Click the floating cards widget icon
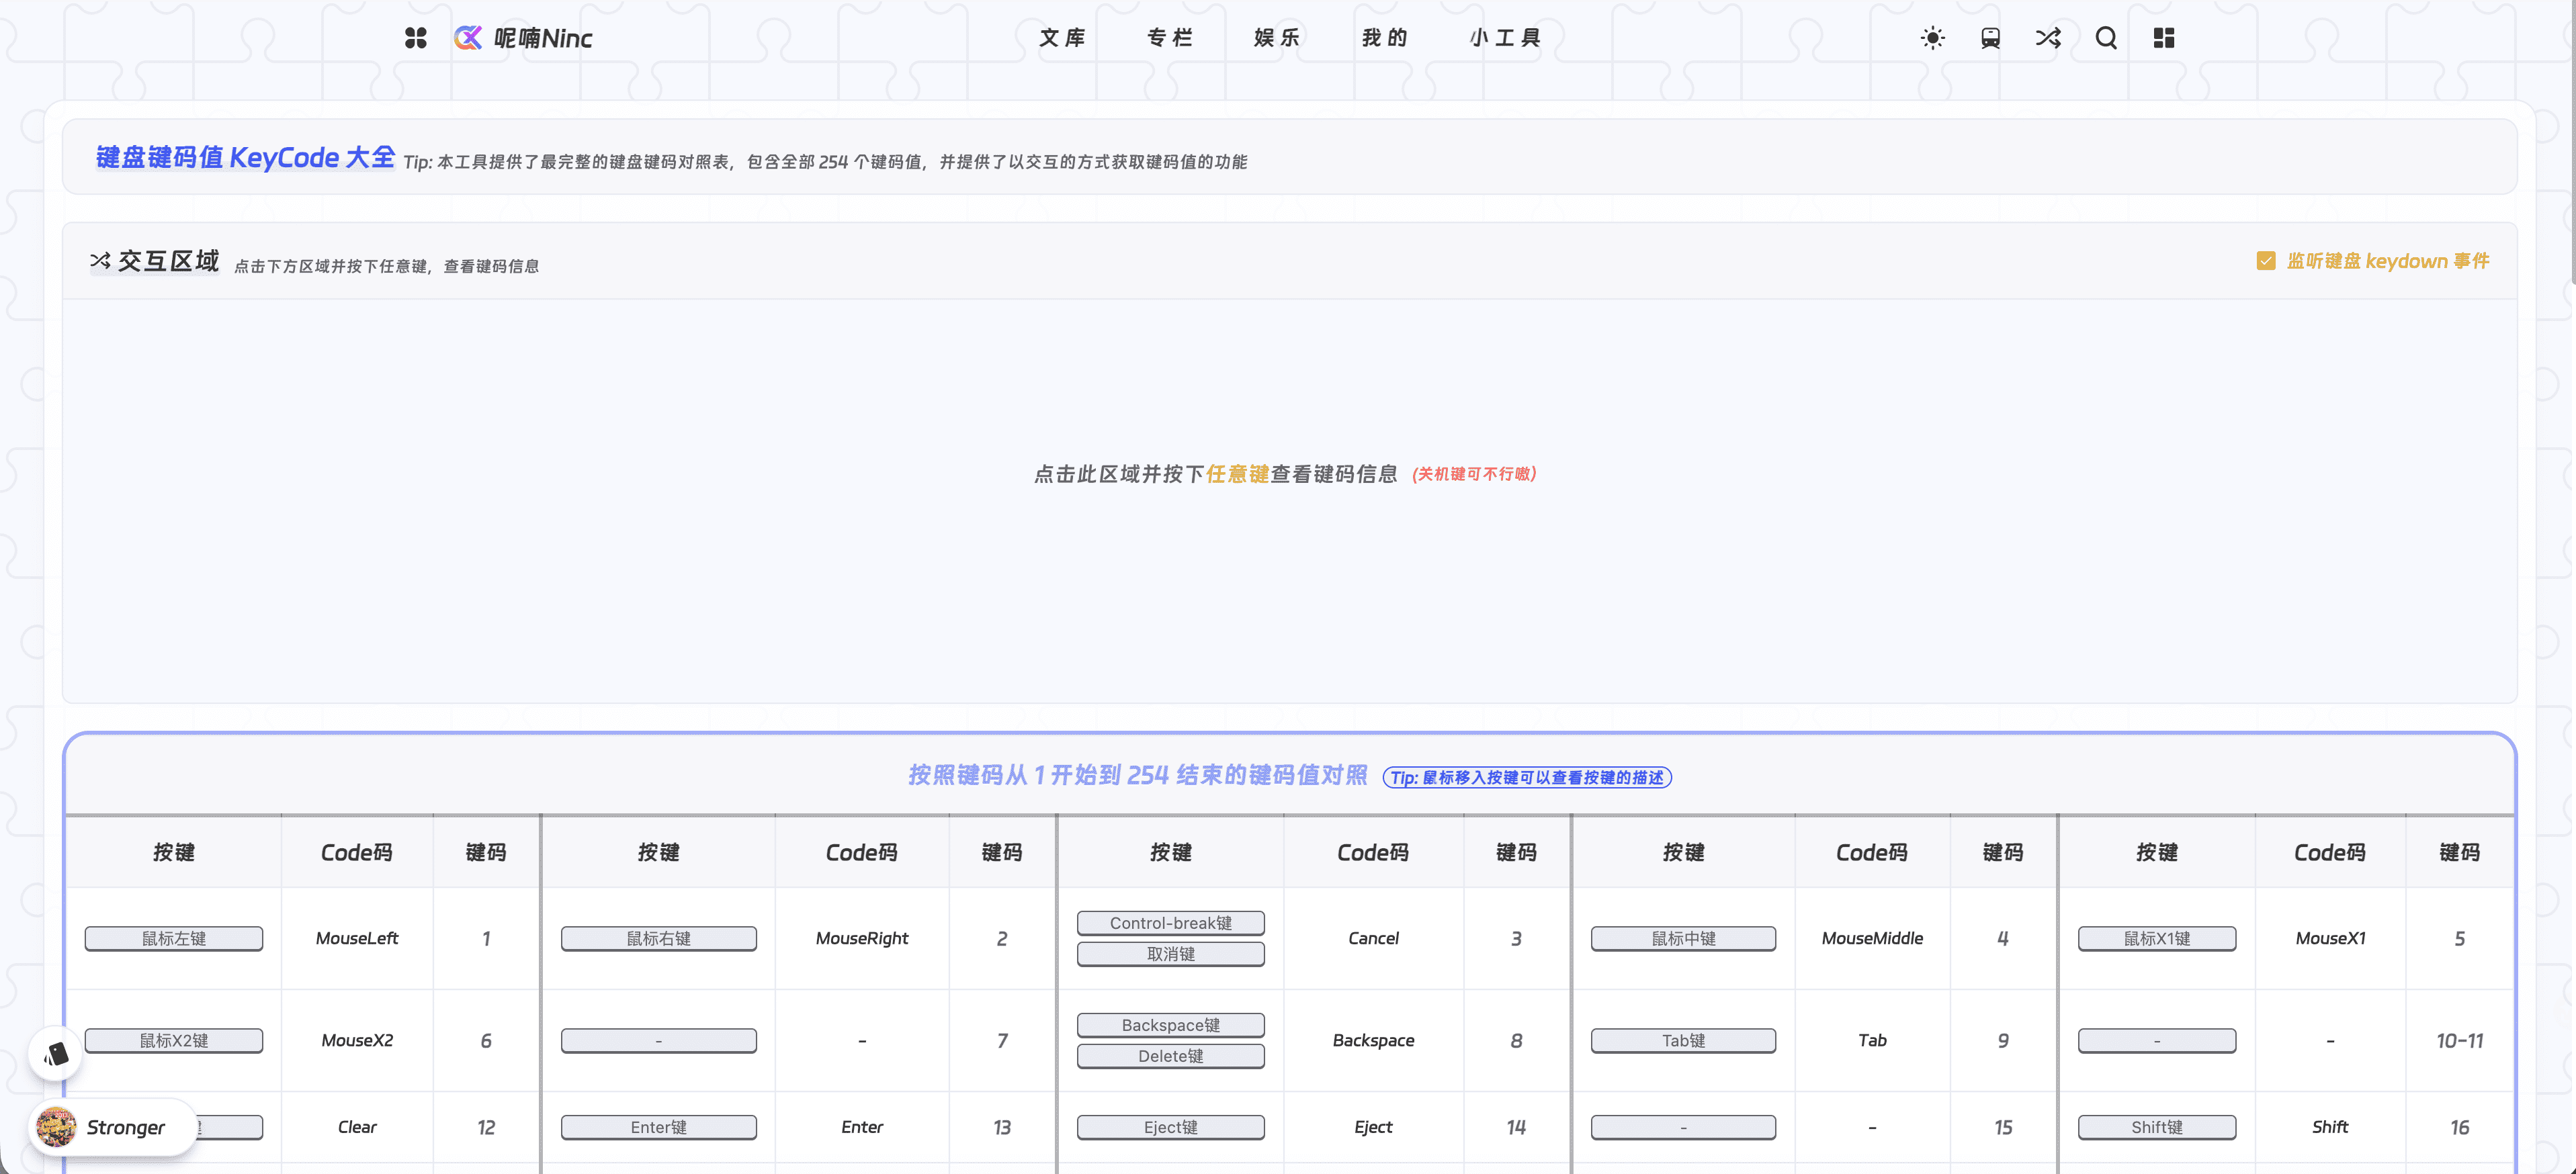The height and width of the screenshot is (1174, 2576). click(55, 1053)
